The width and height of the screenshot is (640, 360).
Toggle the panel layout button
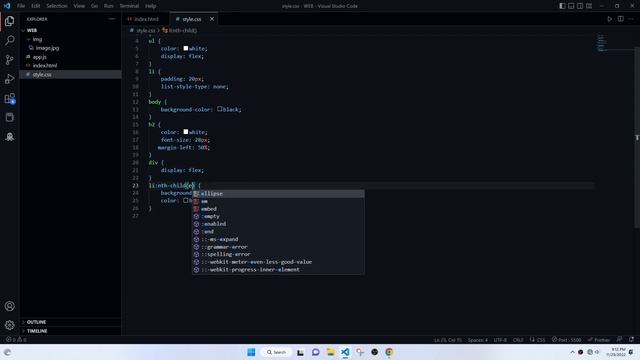click(571, 6)
